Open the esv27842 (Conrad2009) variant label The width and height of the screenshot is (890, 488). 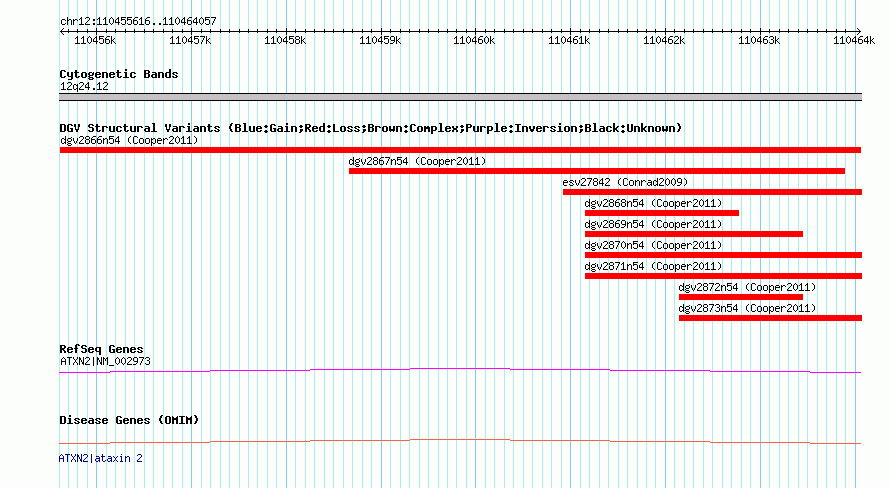tap(625, 182)
